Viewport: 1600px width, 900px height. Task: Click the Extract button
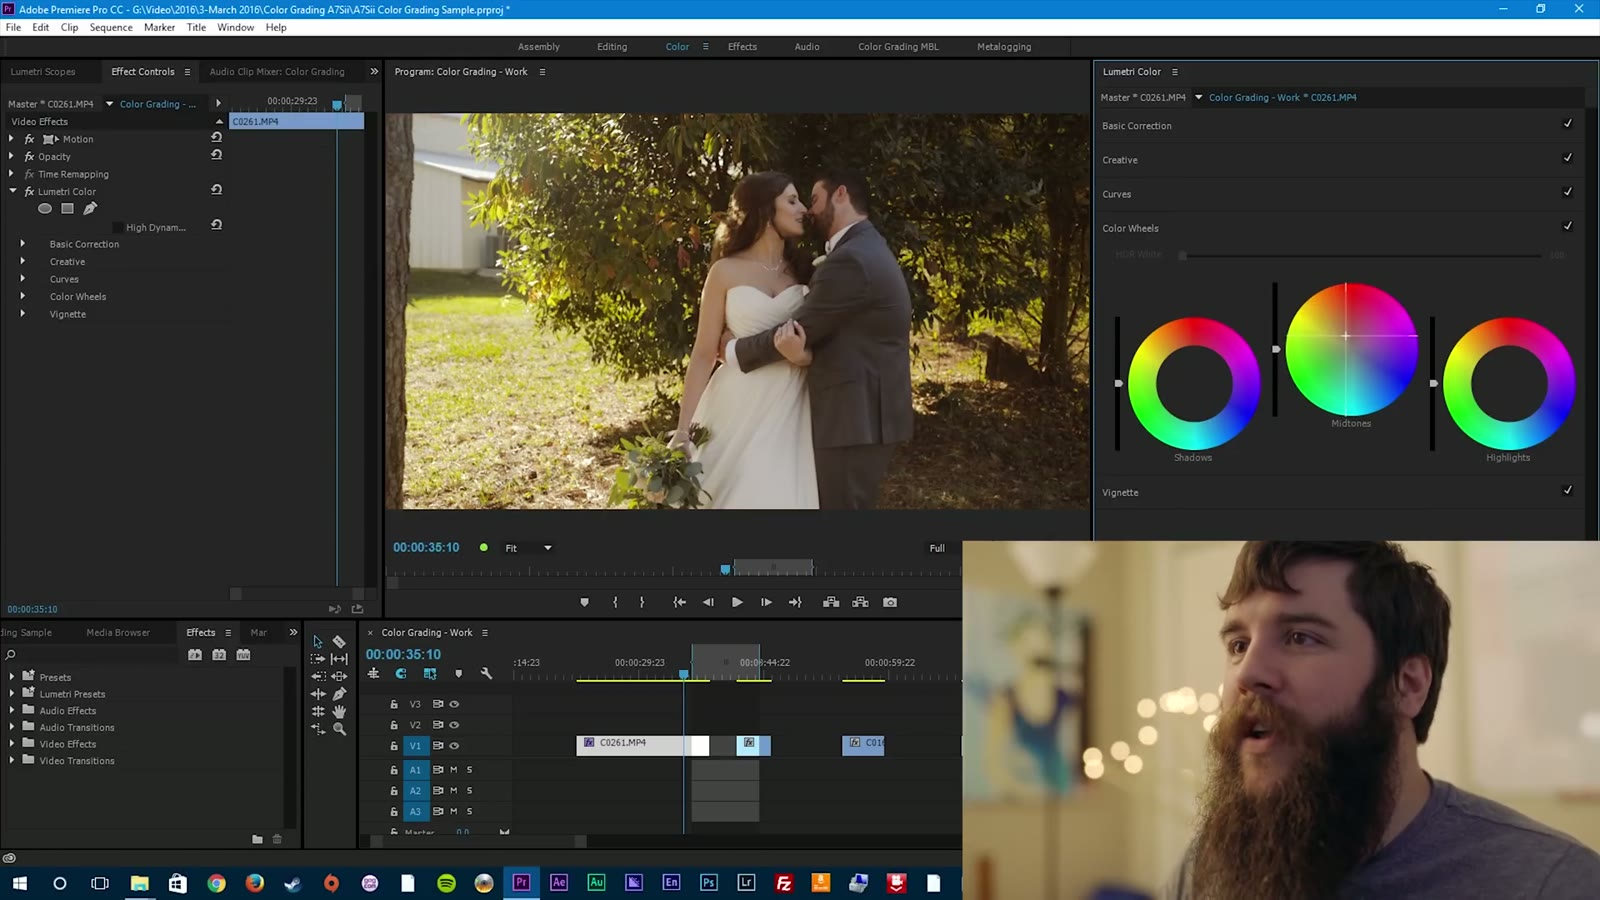[x=860, y=602]
